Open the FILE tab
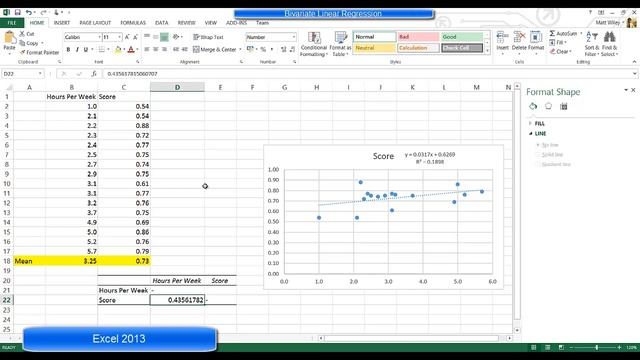Viewport: 640px width, 360px height. (x=12, y=23)
